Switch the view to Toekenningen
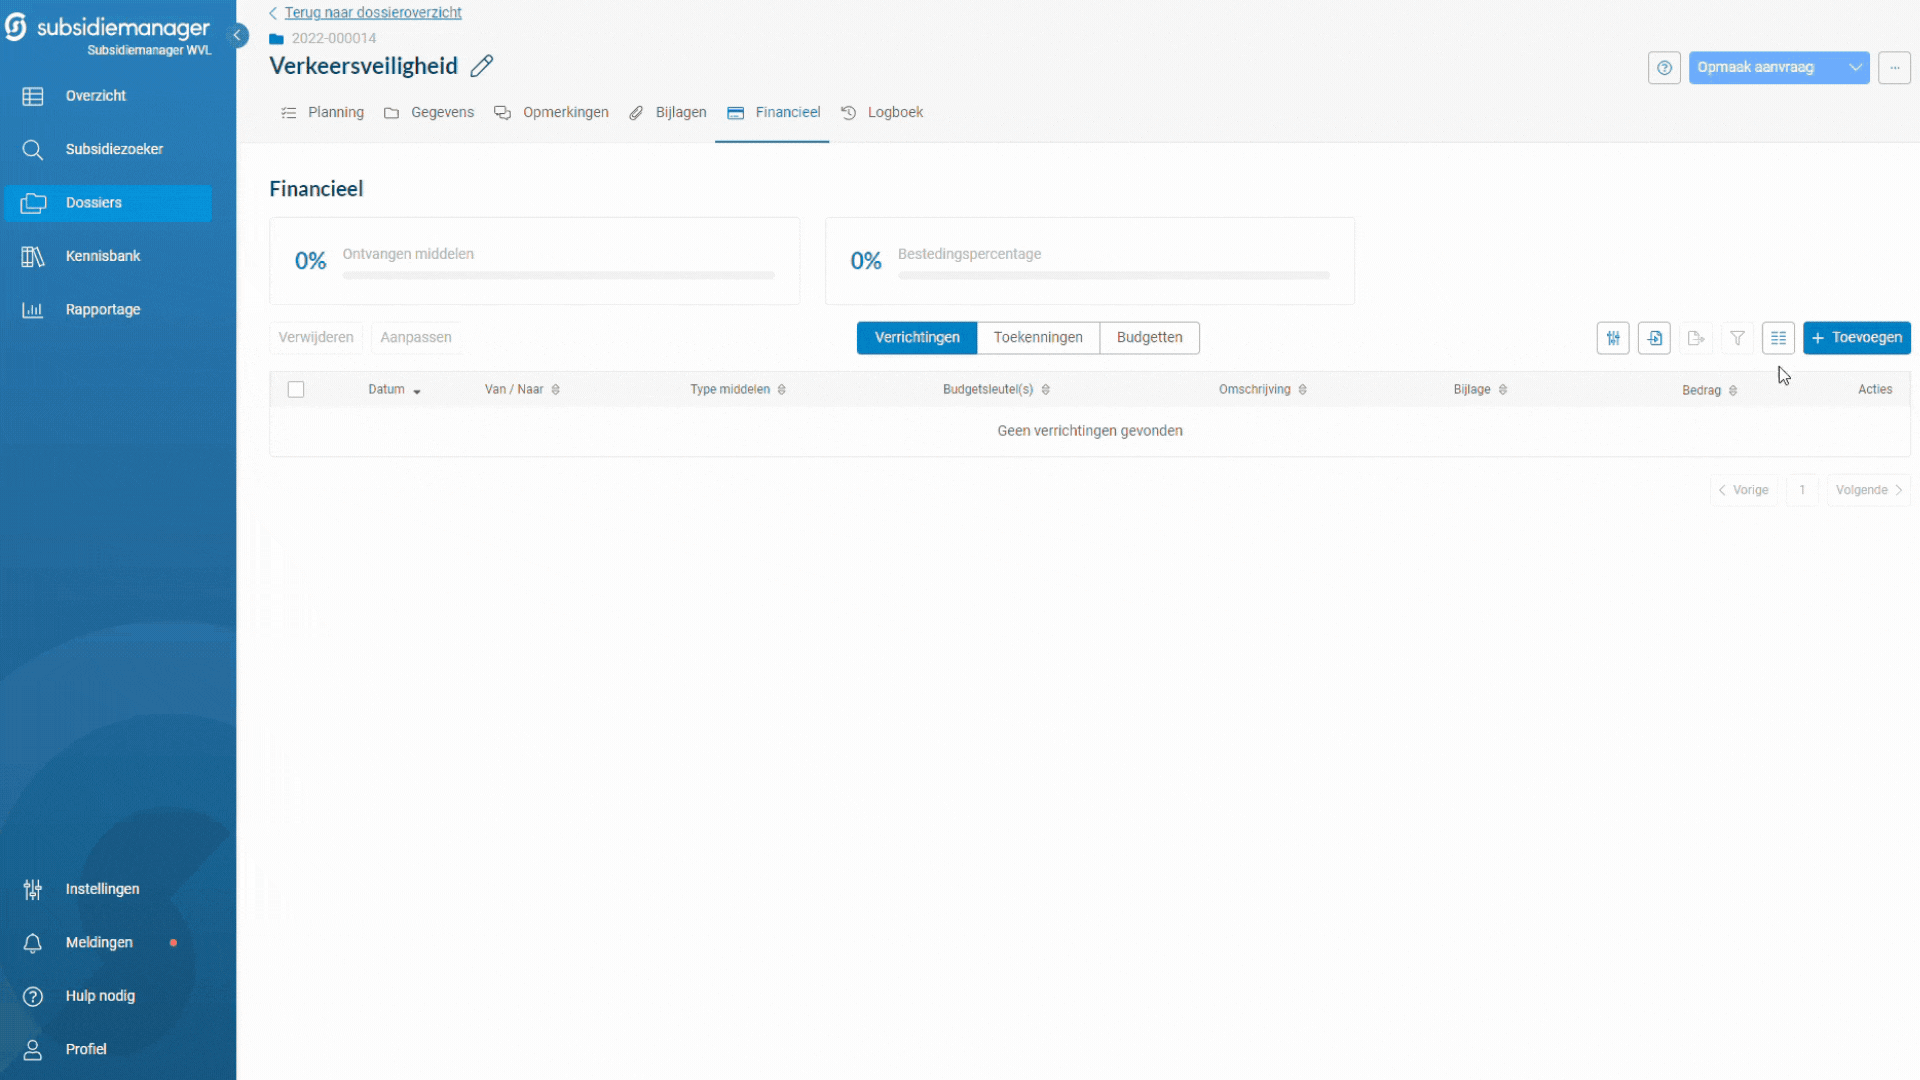 tap(1037, 338)
